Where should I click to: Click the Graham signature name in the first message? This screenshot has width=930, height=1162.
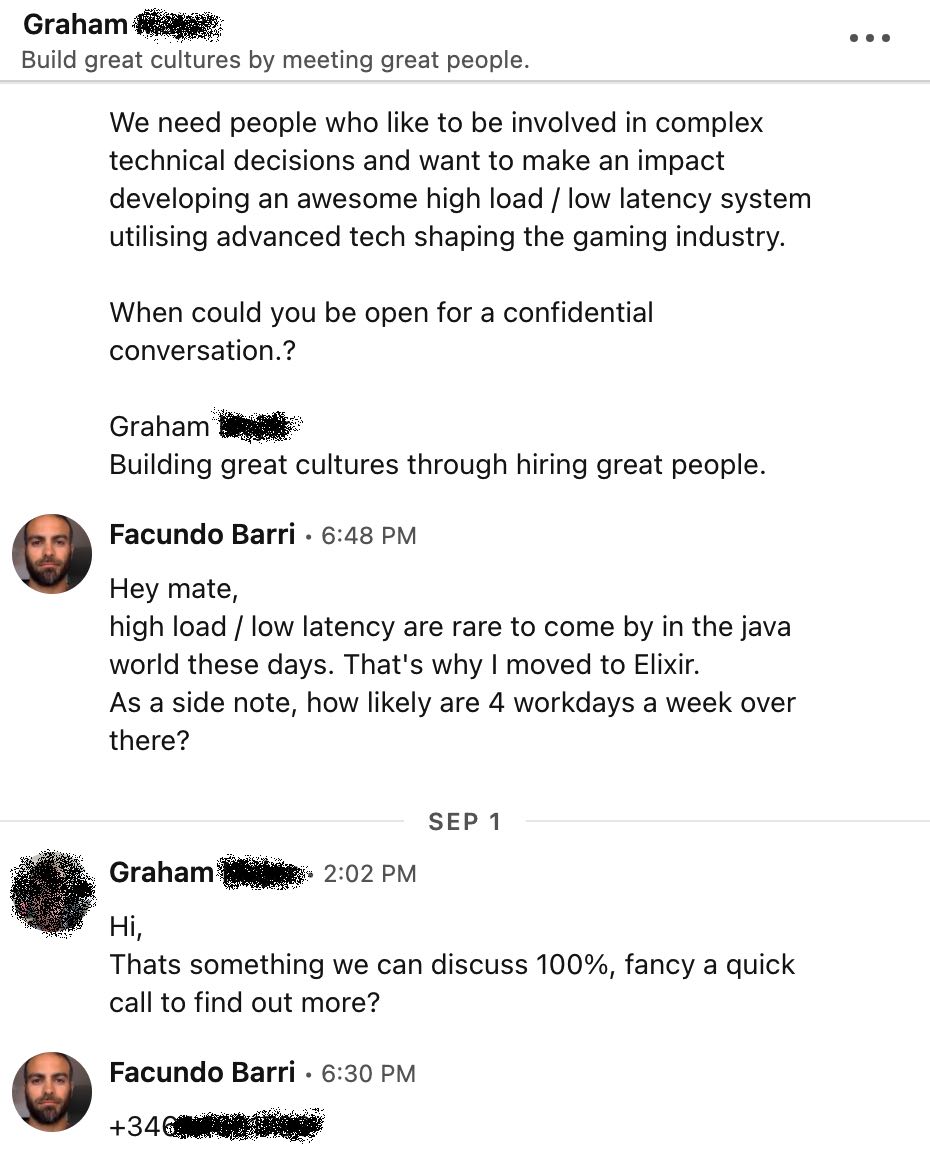pos(159,427)
